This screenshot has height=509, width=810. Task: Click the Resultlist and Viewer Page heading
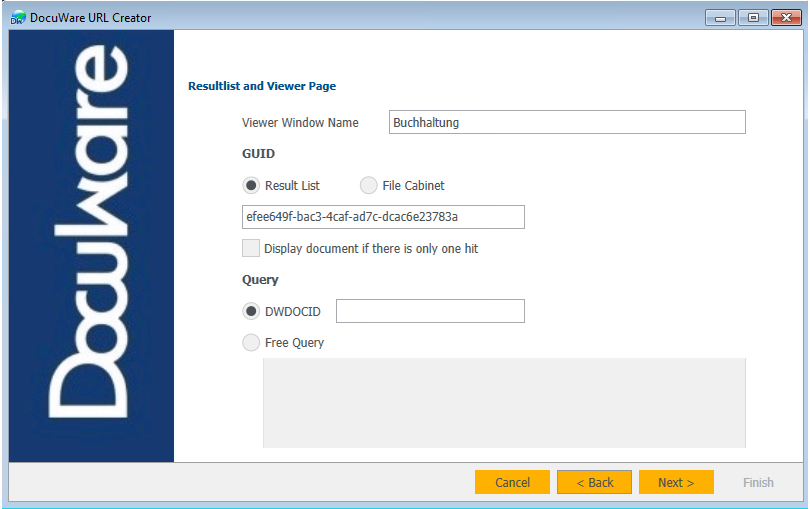262,86
